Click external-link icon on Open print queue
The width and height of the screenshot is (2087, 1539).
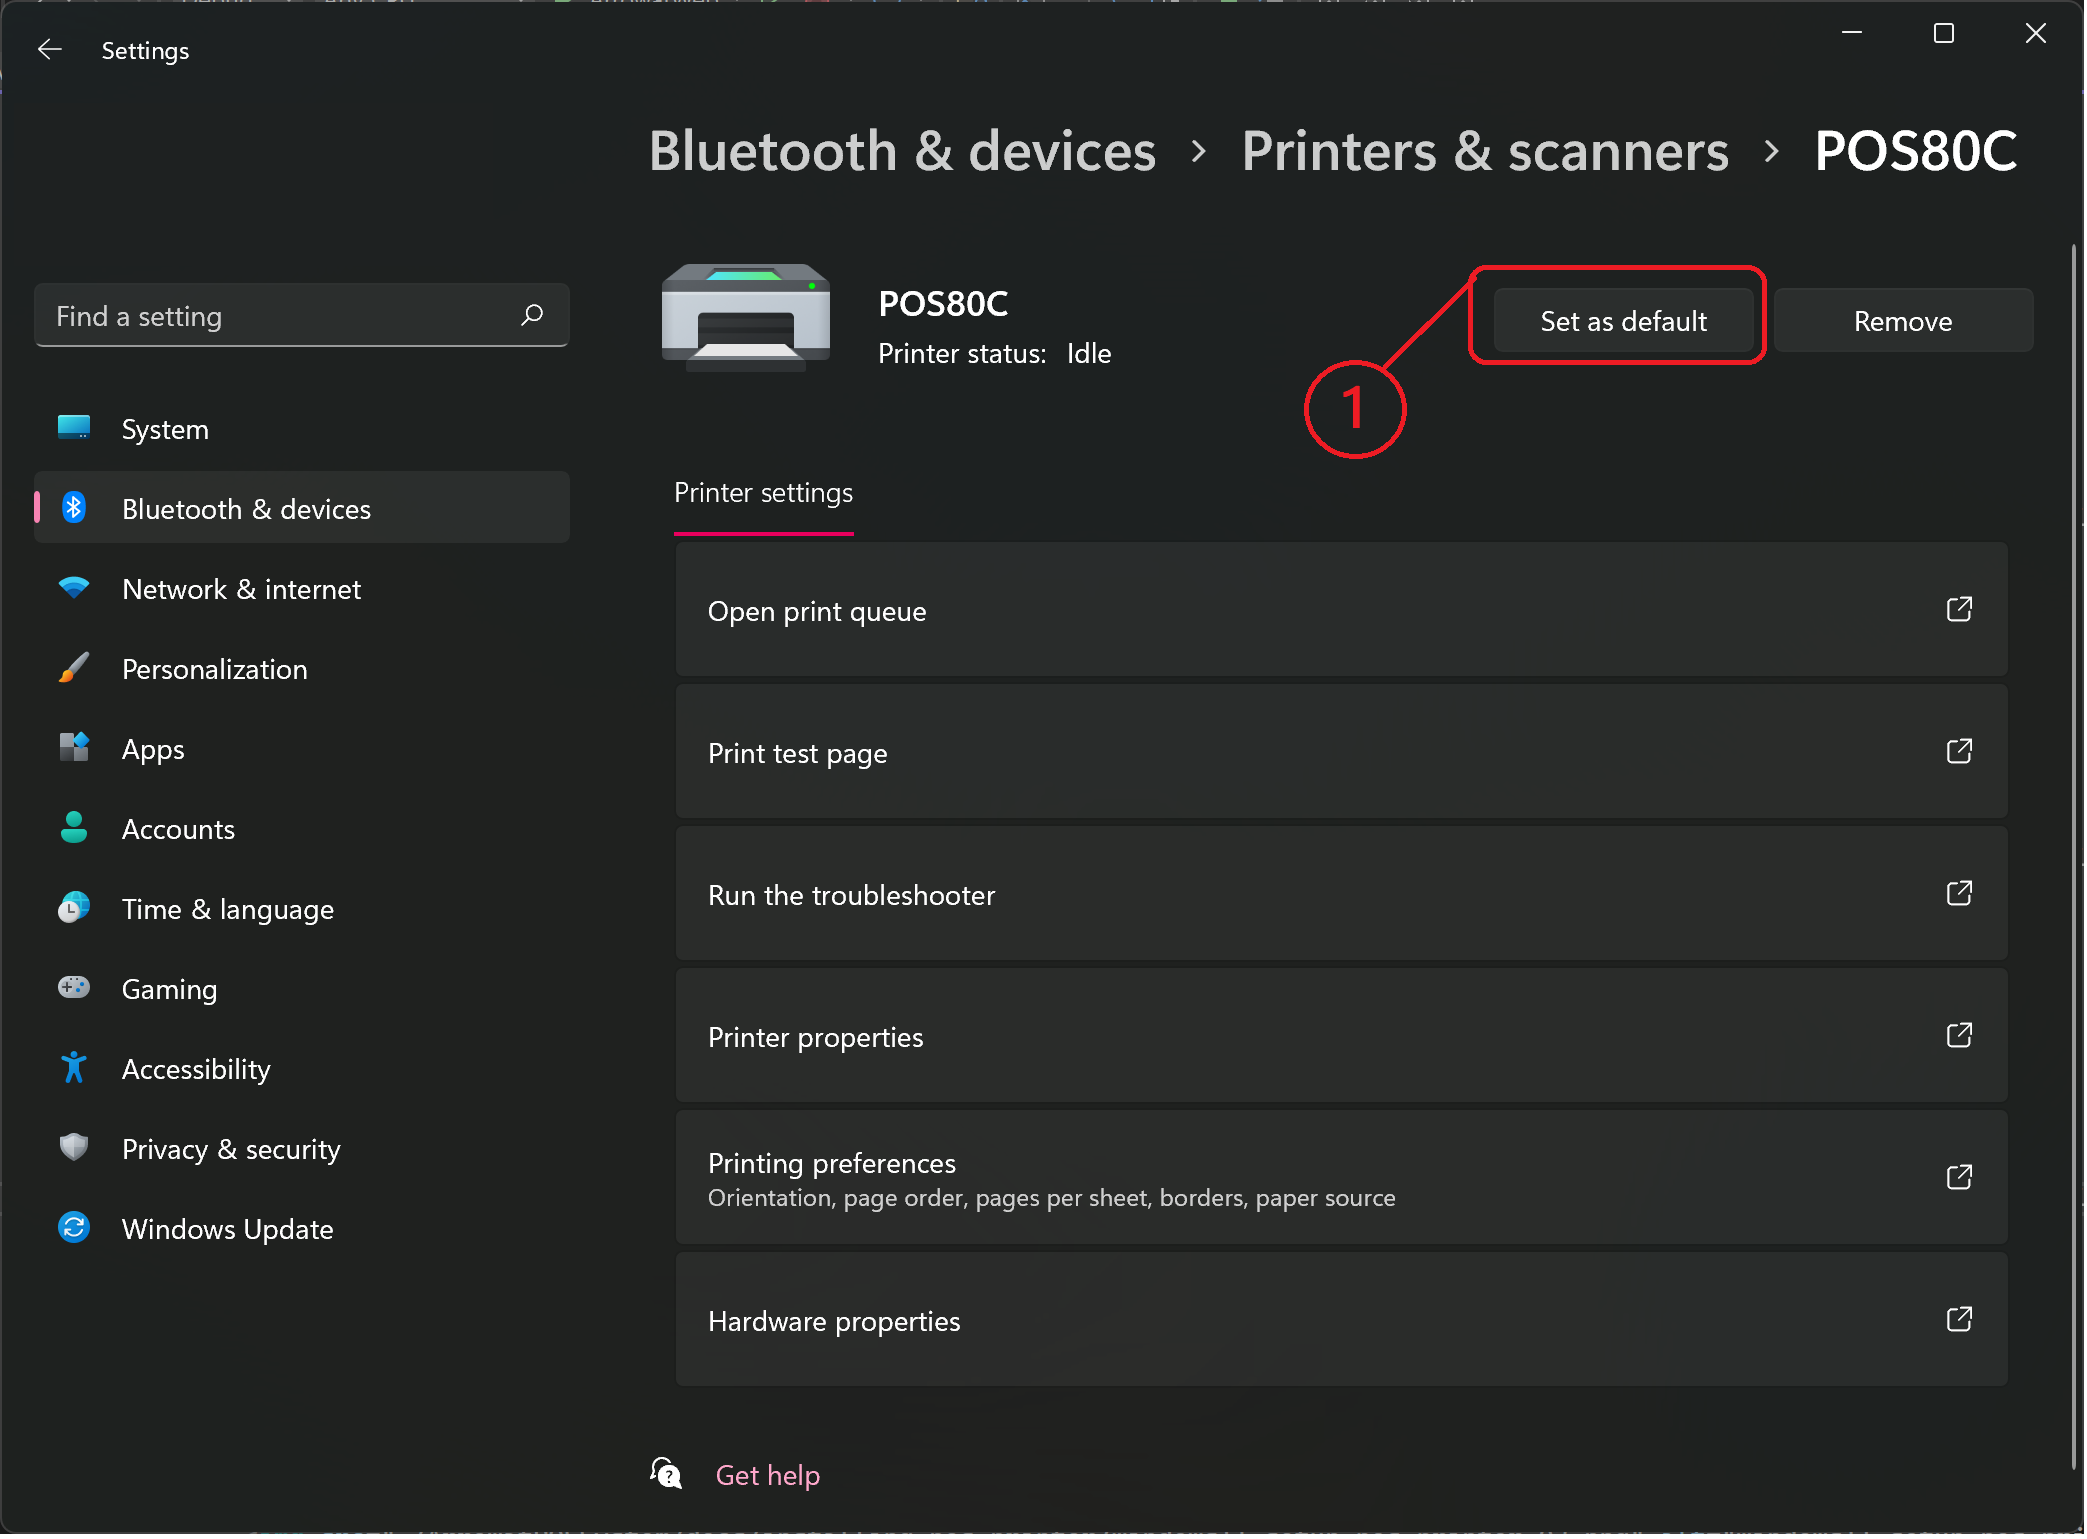(x=1962, y=610)
